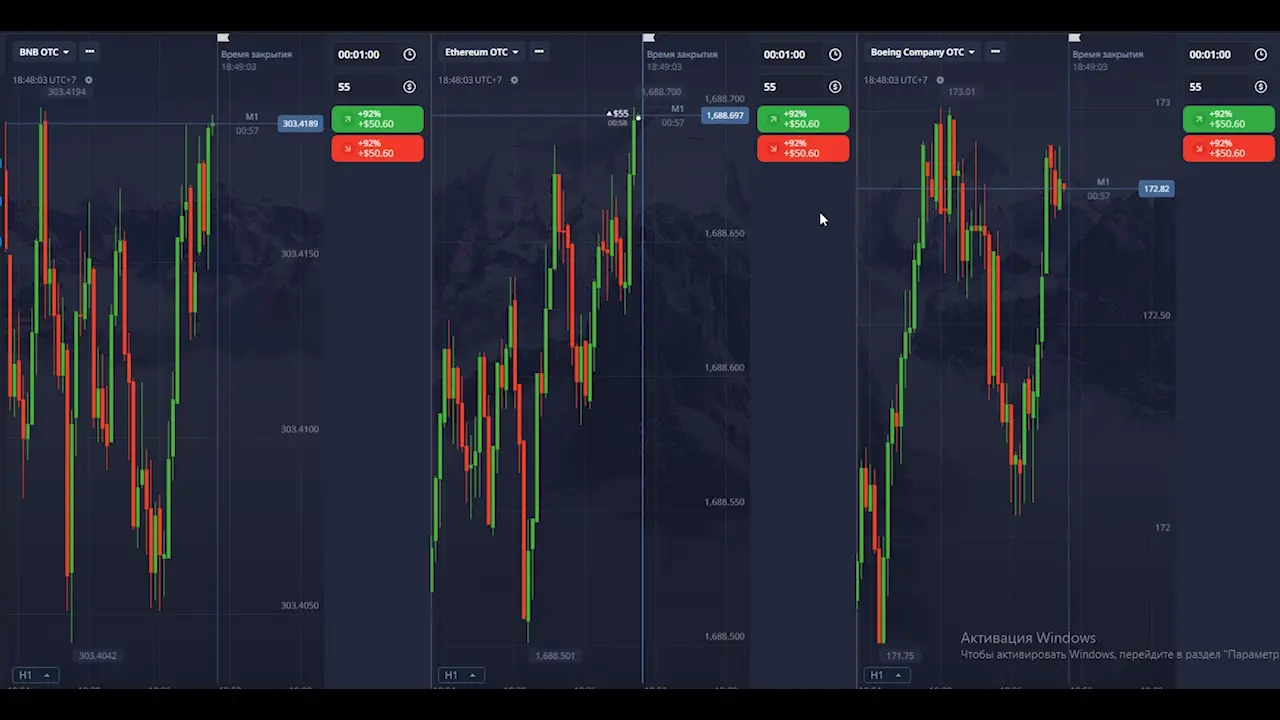
Task: Click the closing-time flag marker on Ethereum chart
Action: pos(648,38)
